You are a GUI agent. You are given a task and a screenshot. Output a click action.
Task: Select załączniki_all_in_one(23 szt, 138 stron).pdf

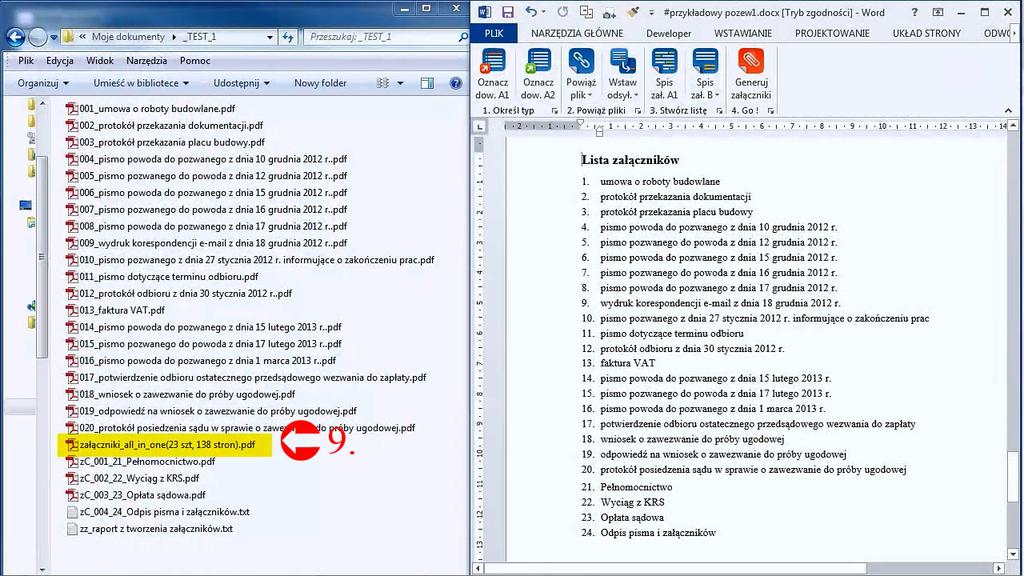[161, 445]
